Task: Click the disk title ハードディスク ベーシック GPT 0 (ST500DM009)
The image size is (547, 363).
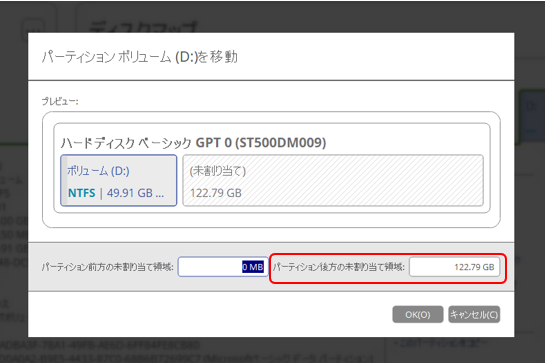Action: pyautogui.click(x=193, y=143)
